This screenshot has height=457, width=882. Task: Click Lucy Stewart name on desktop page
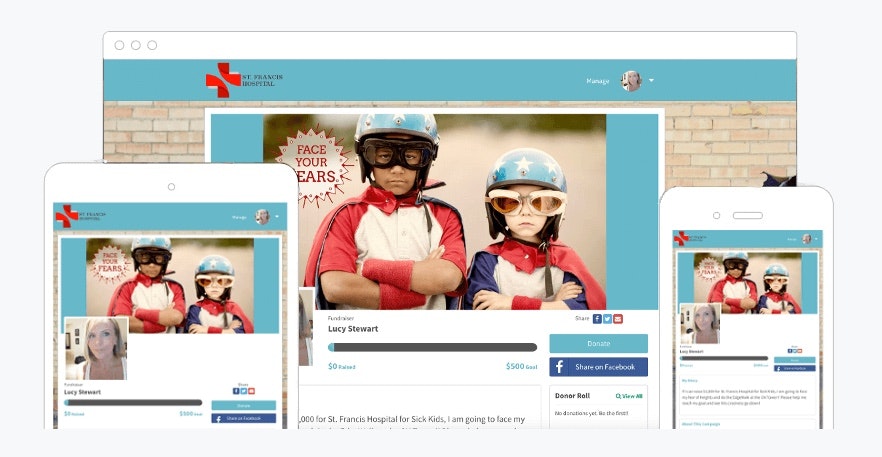(353, 329)
